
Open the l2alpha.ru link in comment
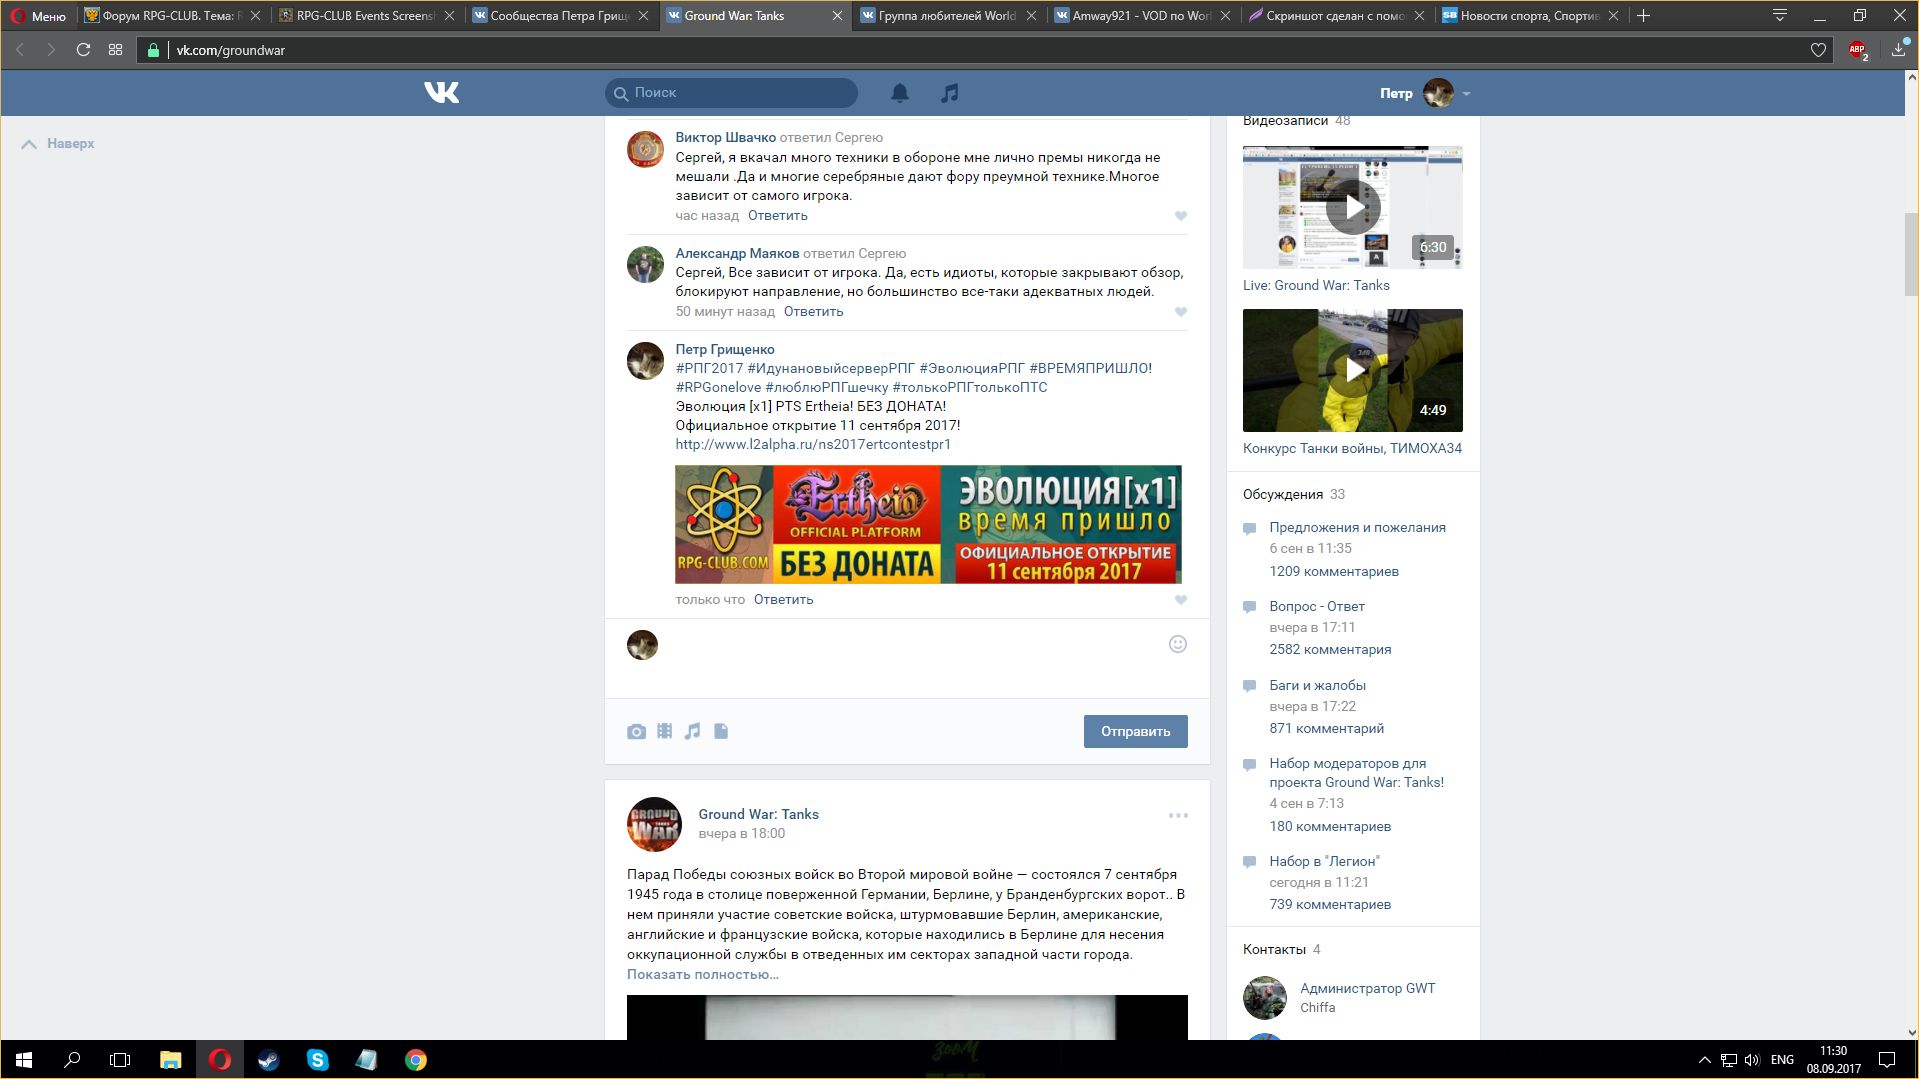point(813,444)
